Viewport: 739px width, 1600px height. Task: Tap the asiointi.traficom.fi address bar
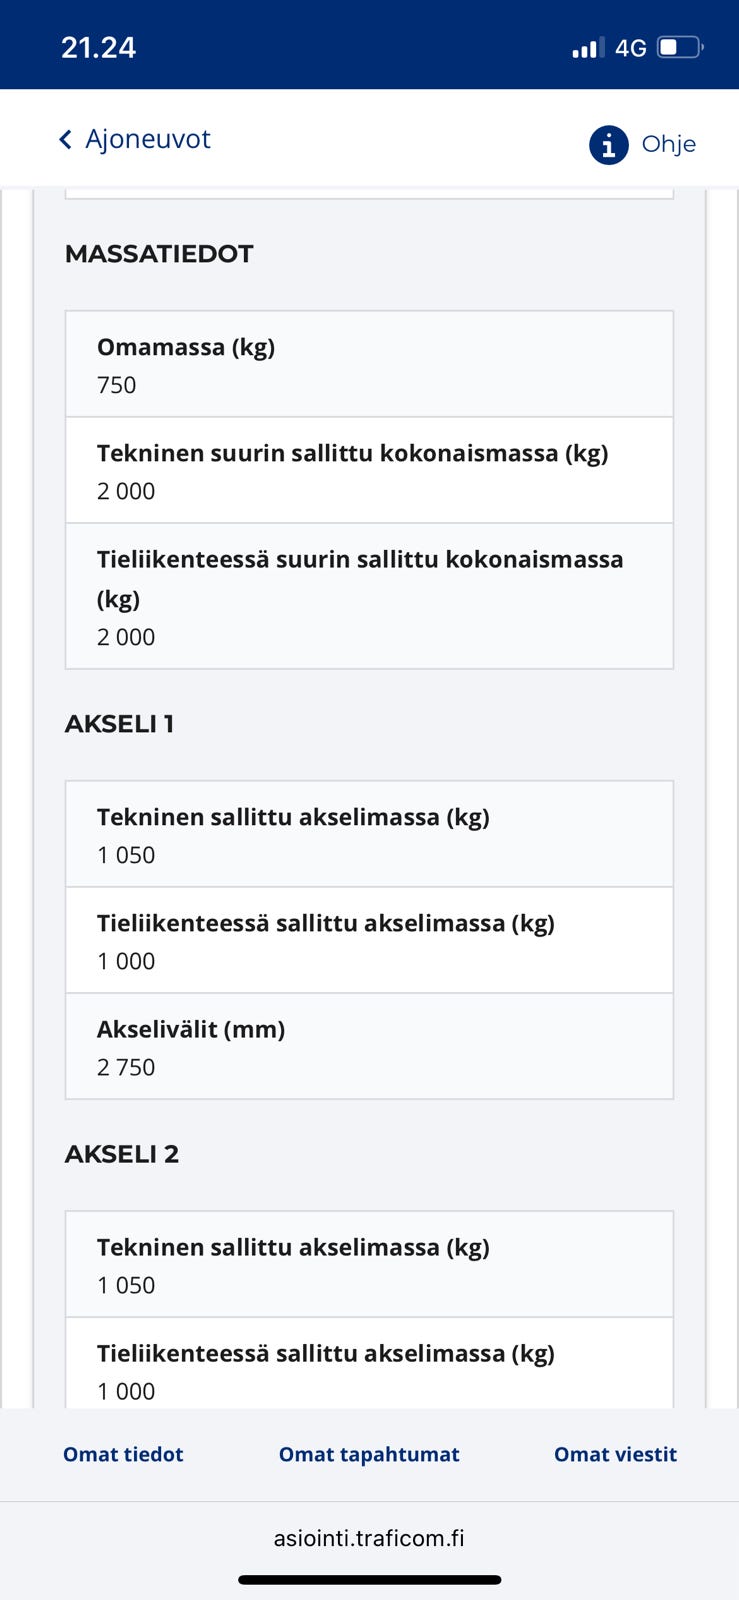pos(369,1538)
